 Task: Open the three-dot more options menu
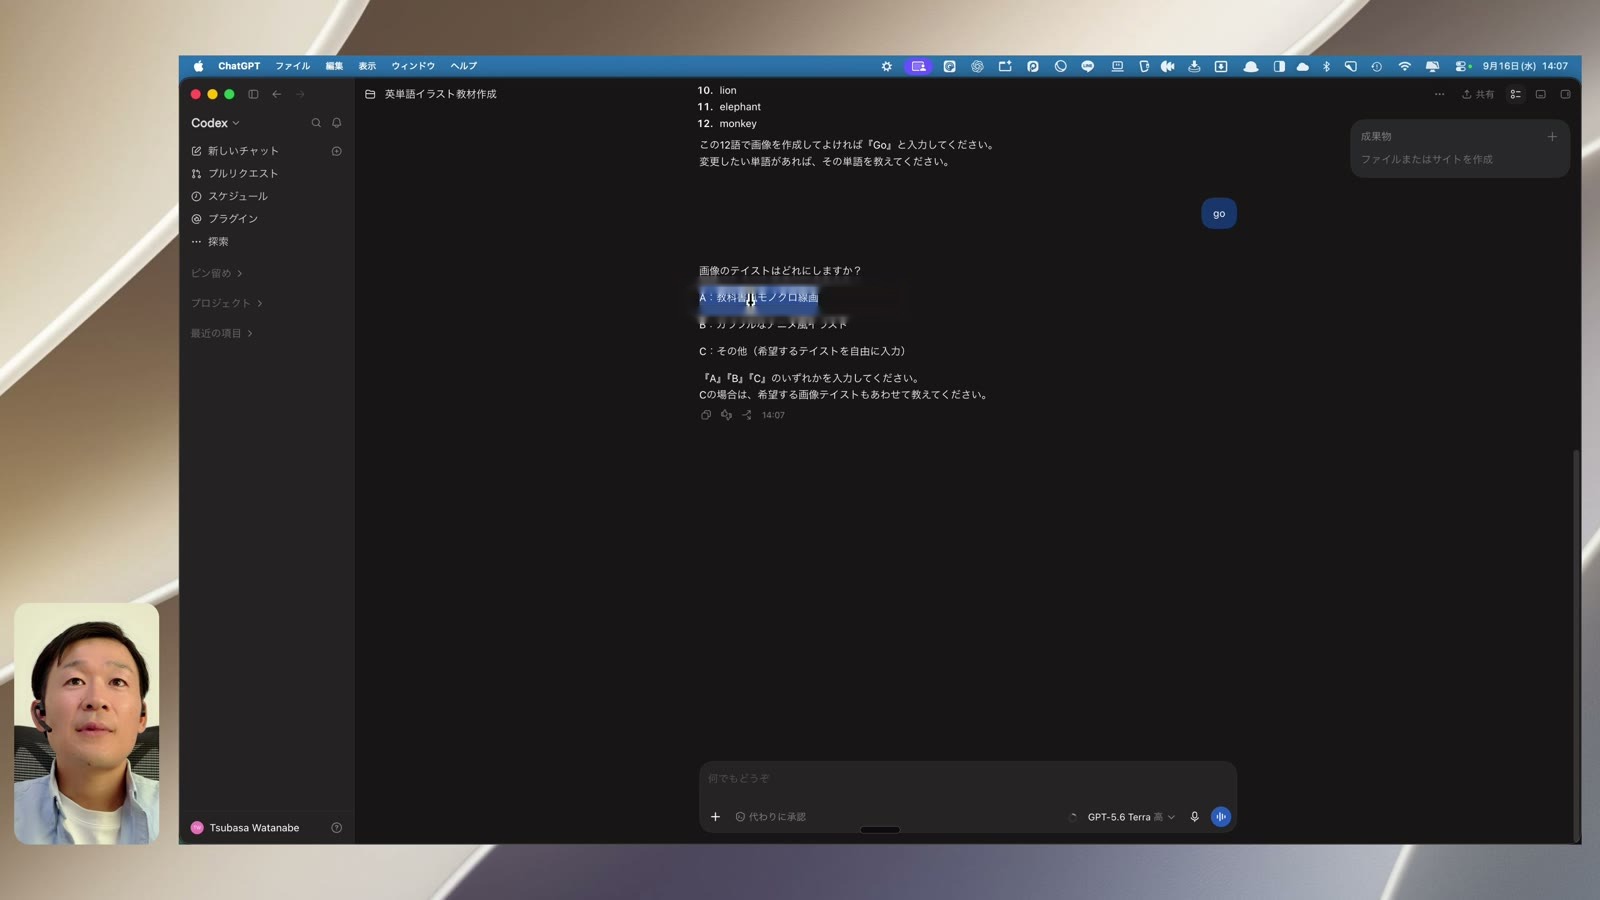1439,94
